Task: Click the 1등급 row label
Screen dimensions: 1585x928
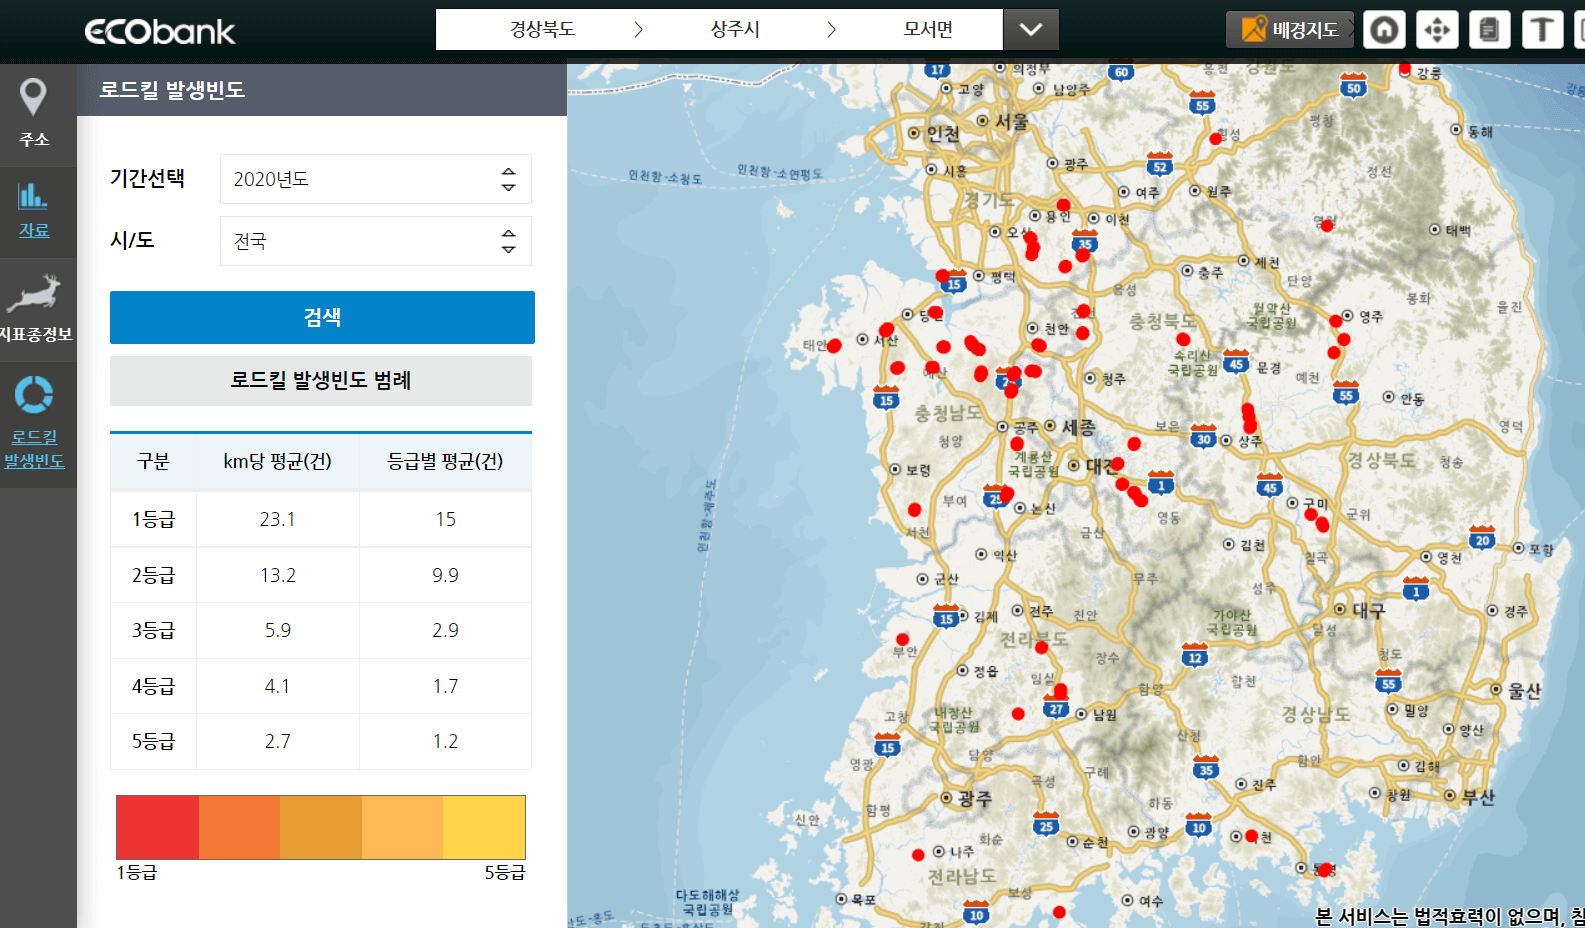Action: [153, 519]
